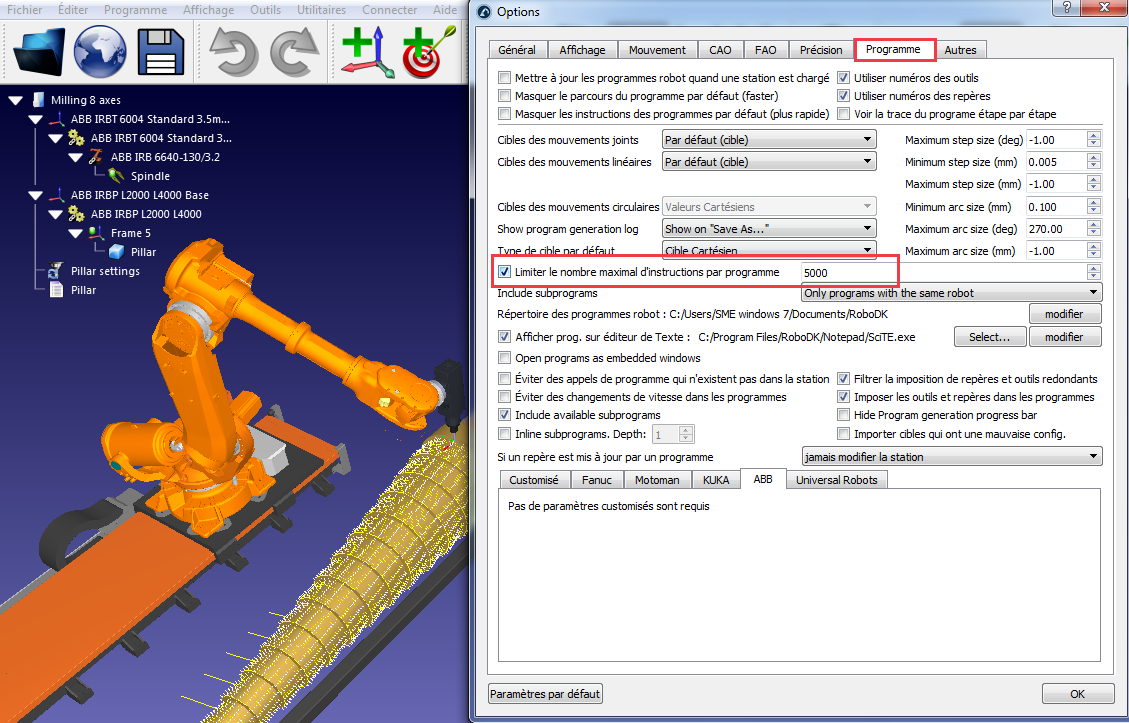1129x723 pixels.
Task: Click the Options dialog help question icon
Action: 1066,7
